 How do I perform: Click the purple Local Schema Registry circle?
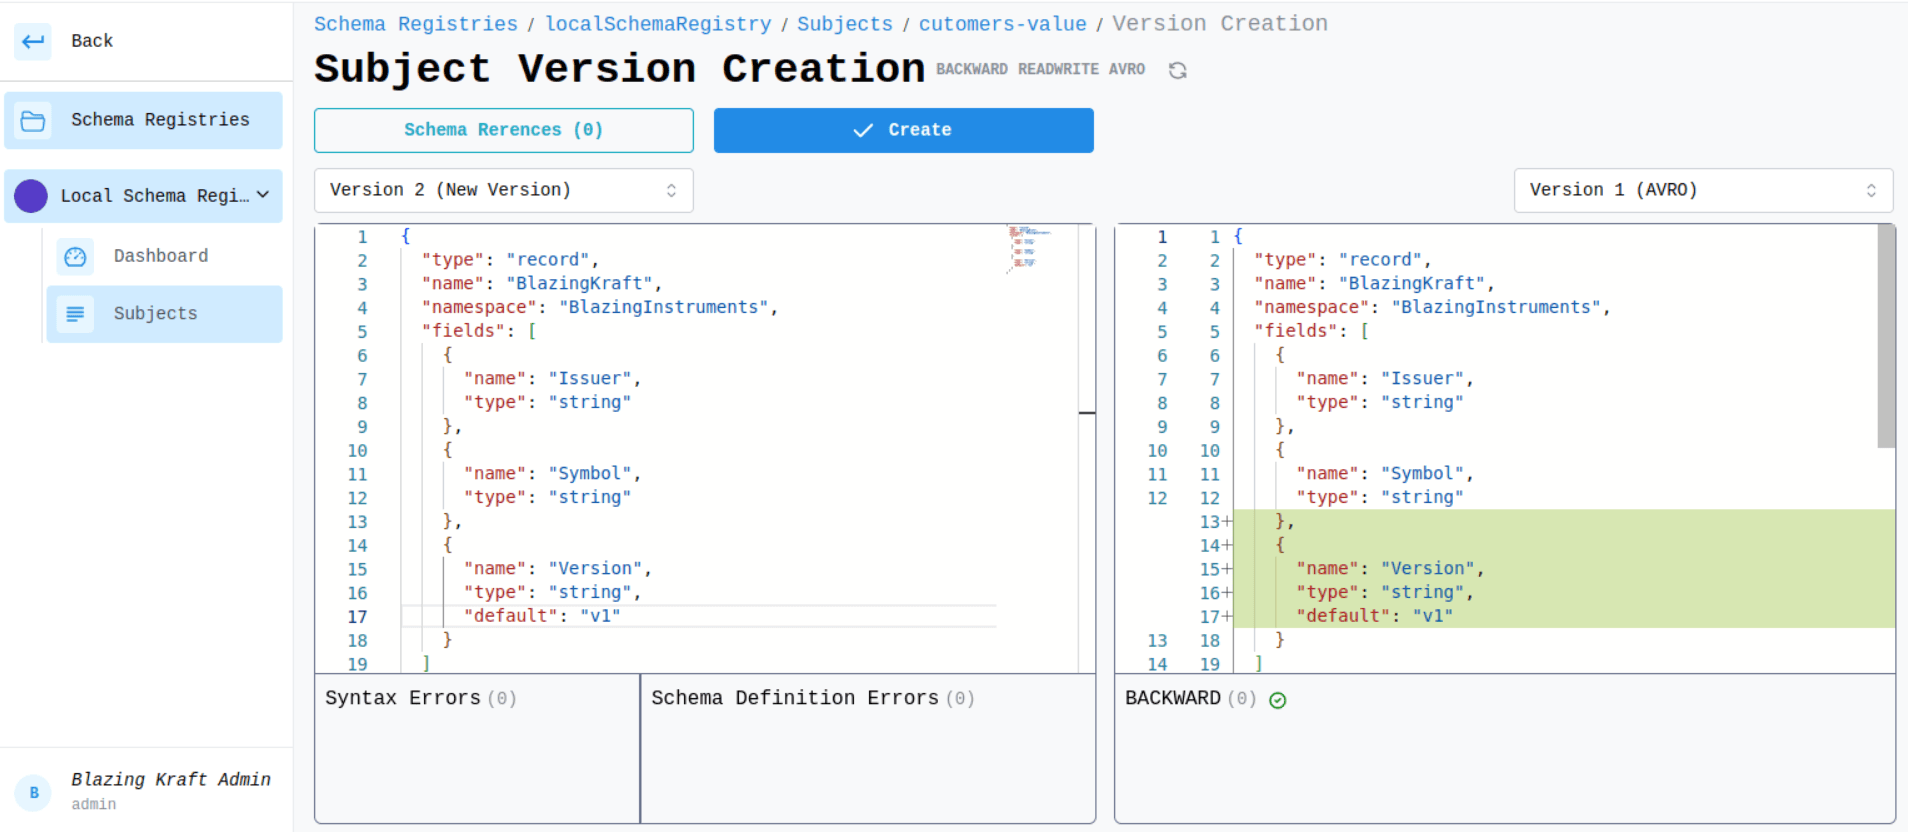tap(31, 196)
